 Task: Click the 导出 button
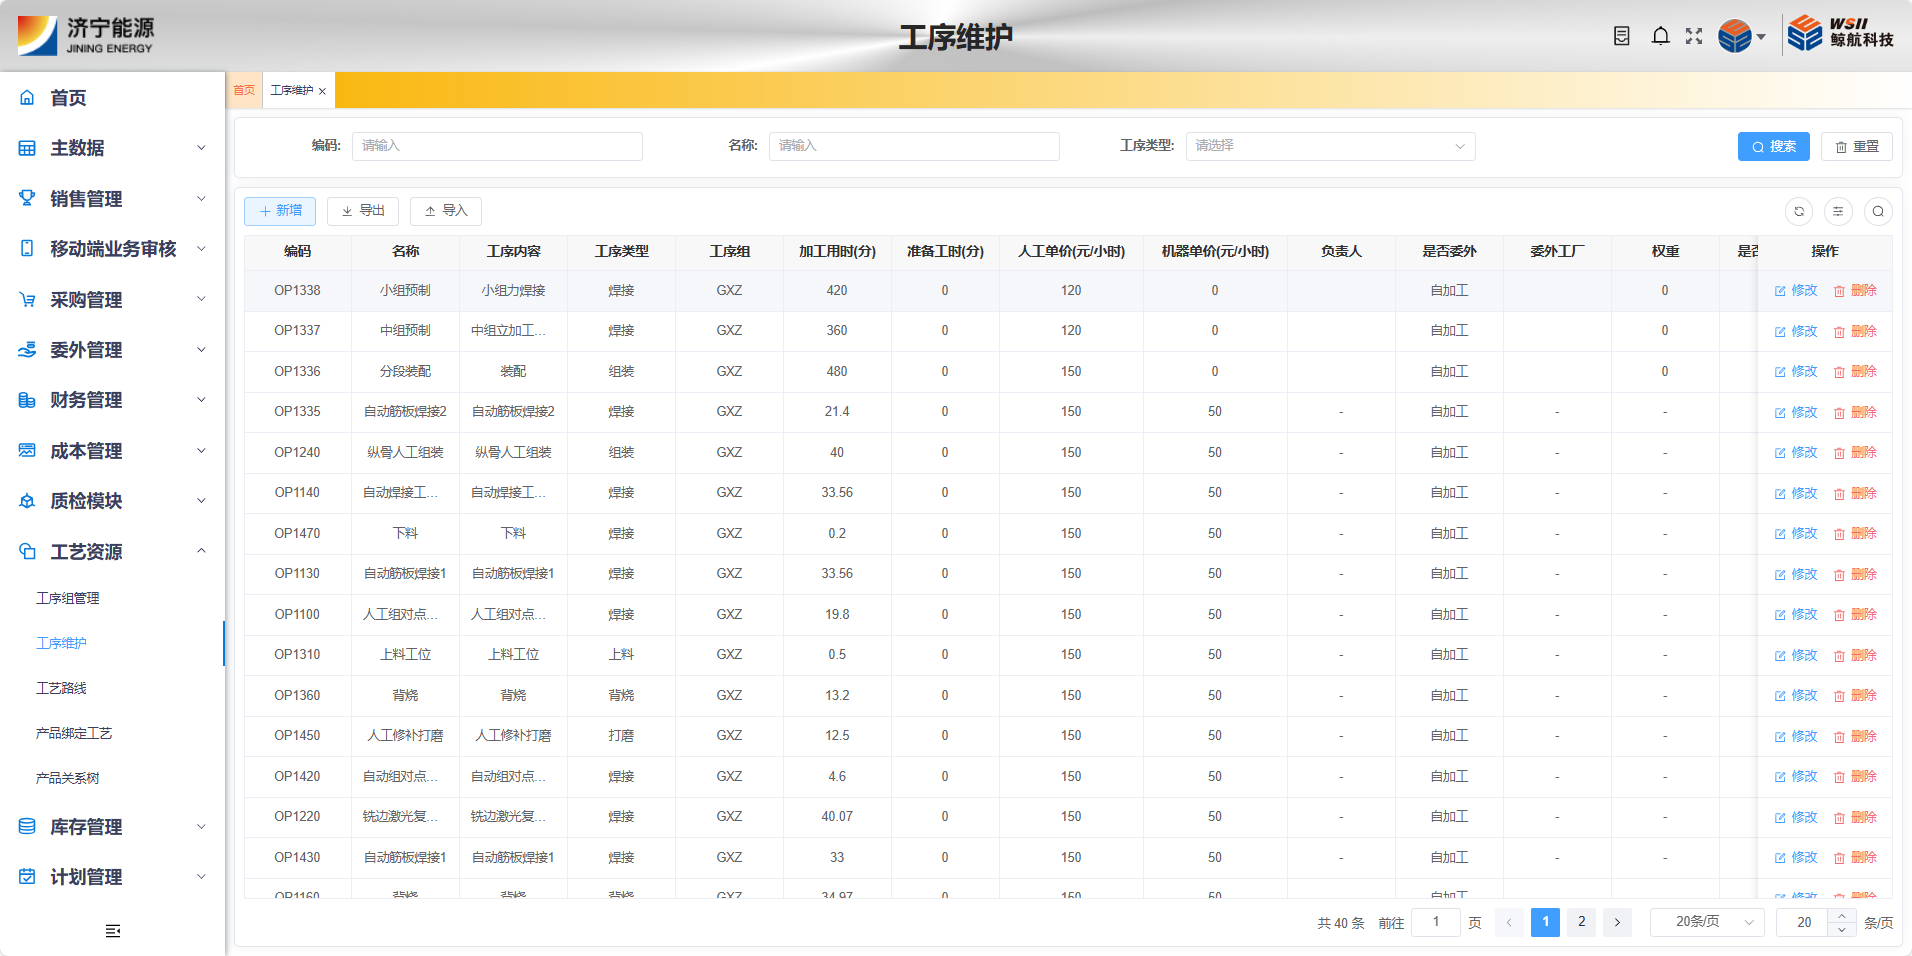(x=363, y=211)
